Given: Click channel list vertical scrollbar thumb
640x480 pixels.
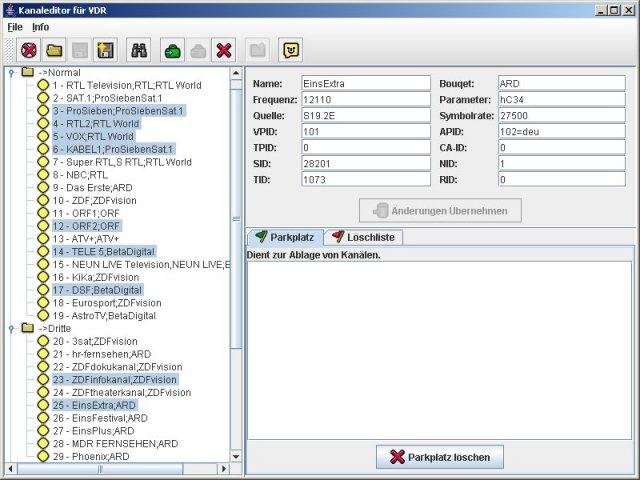Looking at the screenshot, I should coord(236,218).
